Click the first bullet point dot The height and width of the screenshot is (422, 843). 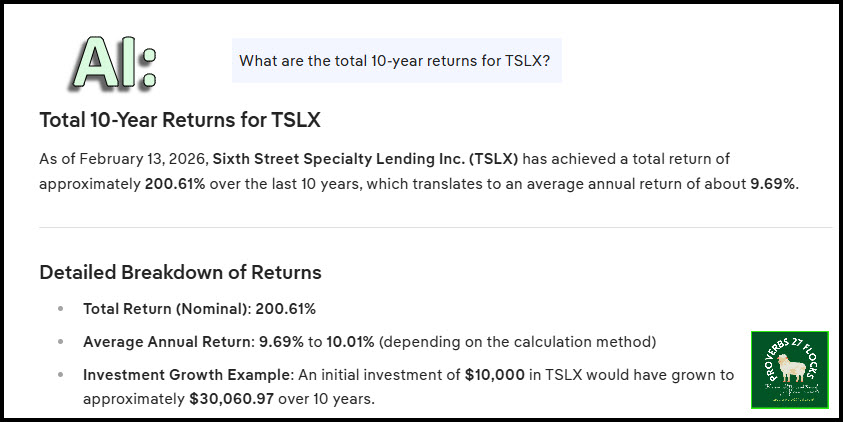pos(62,310)
